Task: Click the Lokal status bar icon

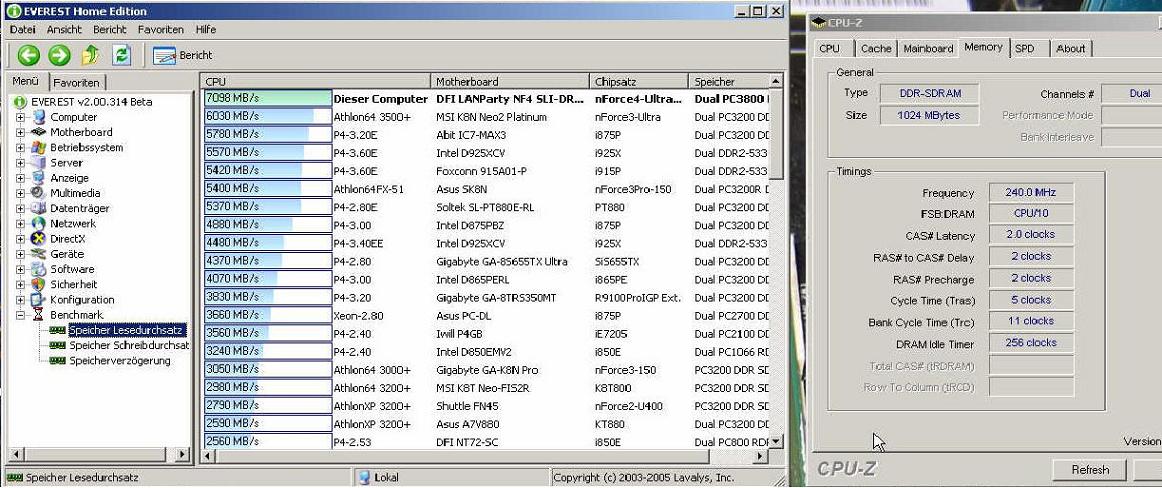Action: tap(364, 478)
